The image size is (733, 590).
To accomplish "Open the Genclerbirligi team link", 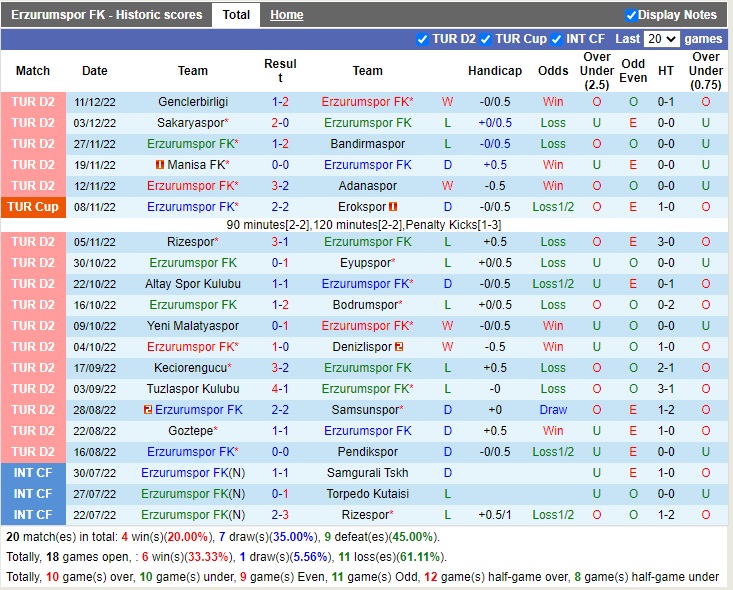I will point(193,102).
